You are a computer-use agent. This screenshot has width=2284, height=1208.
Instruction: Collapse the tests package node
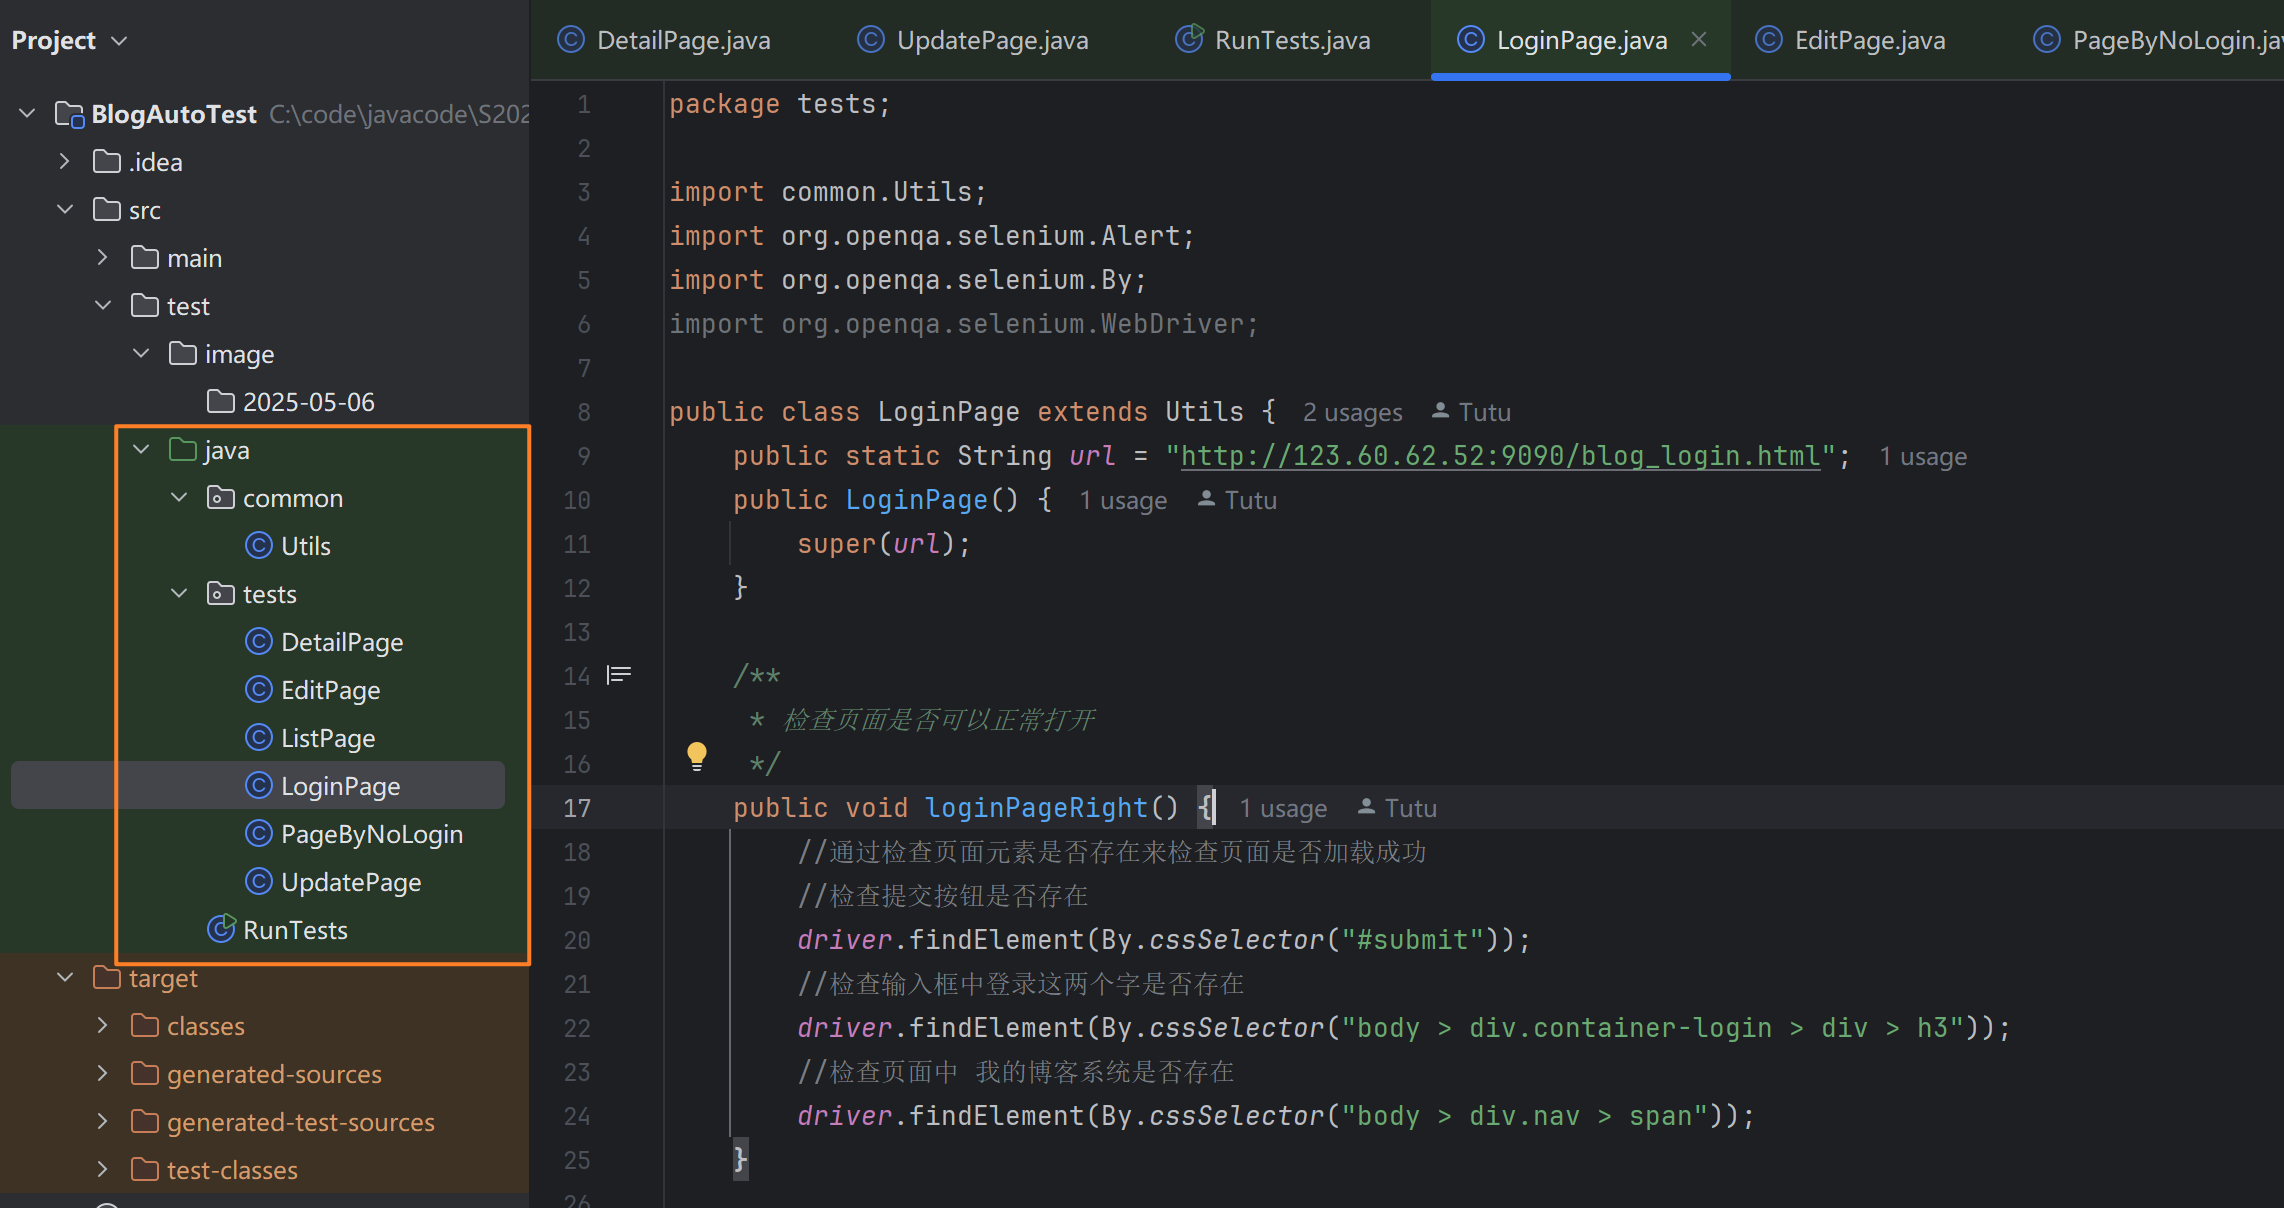pyautogui.click(x=179, y=593)
